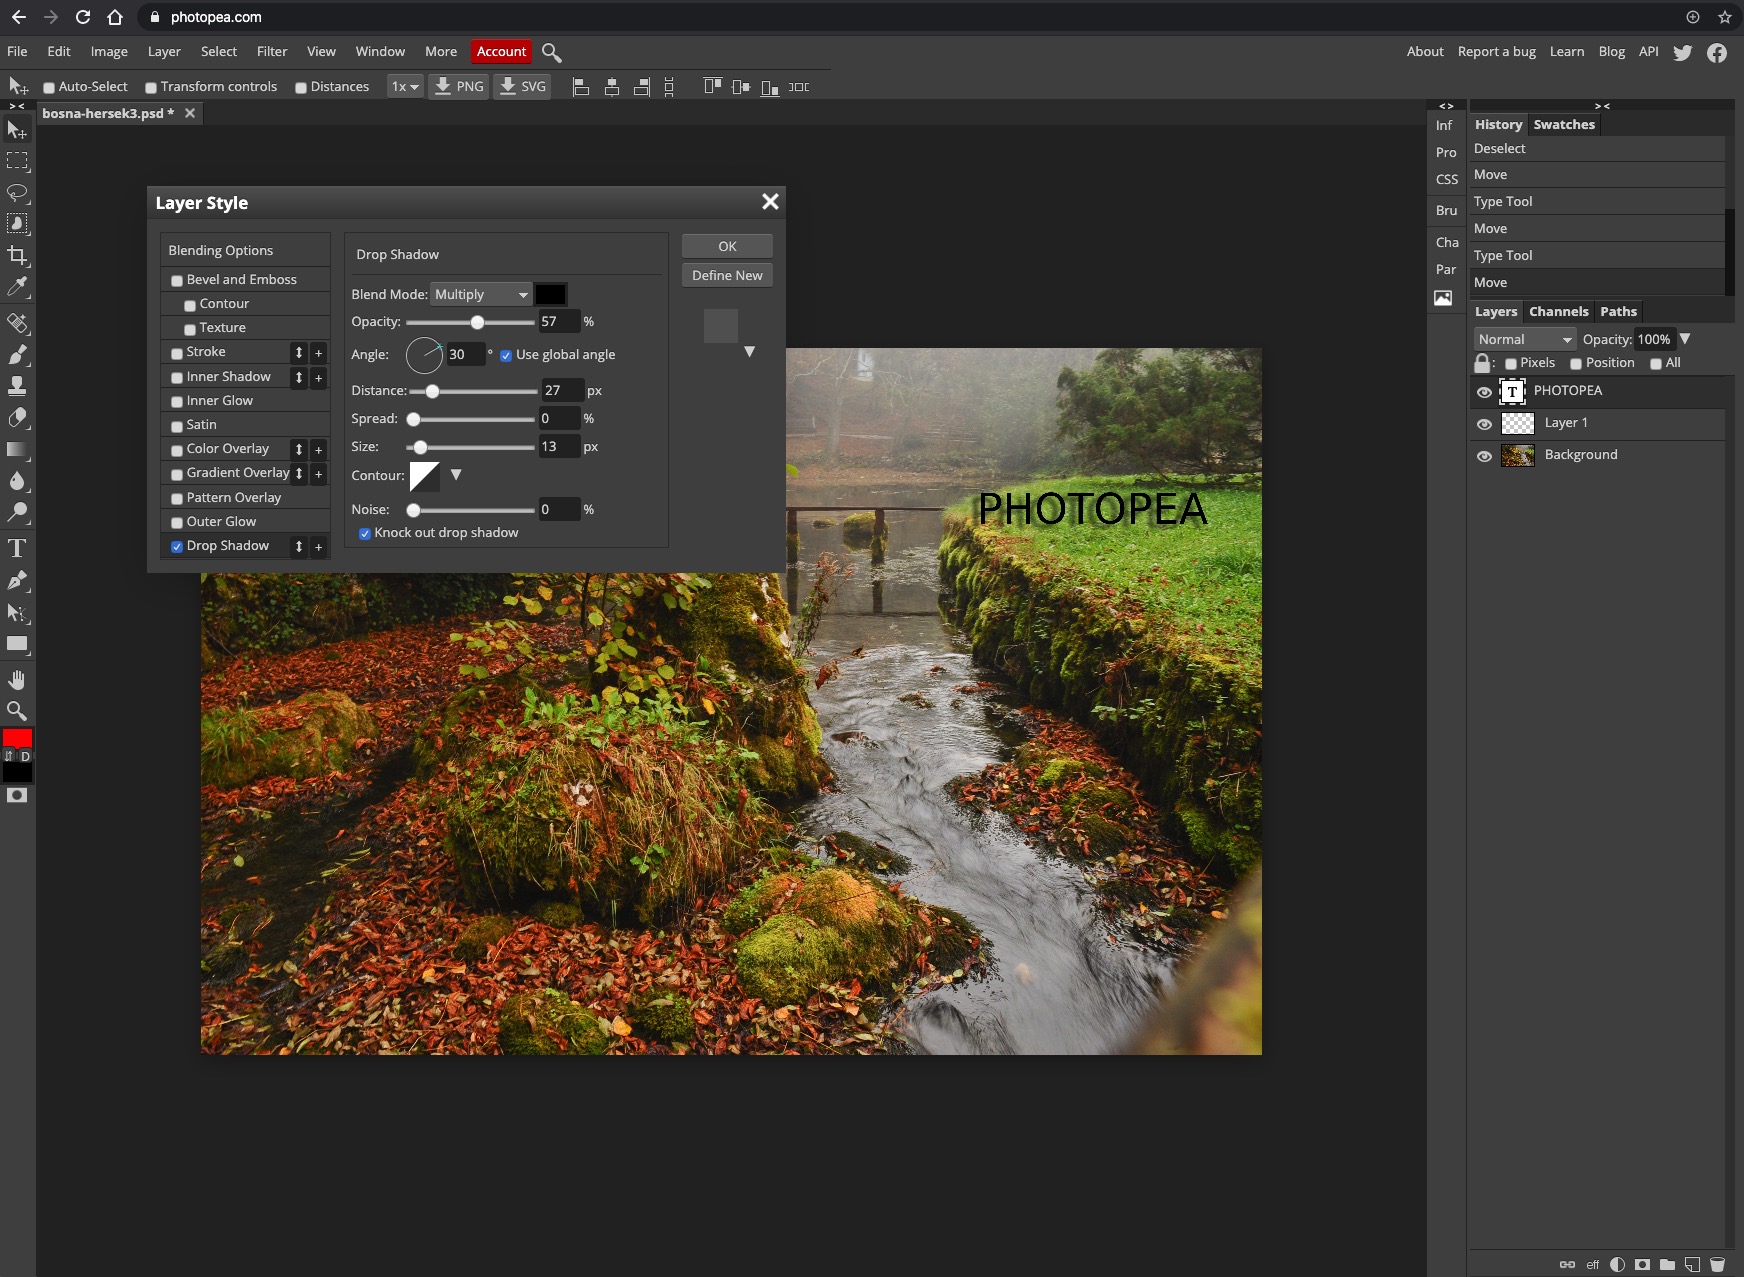Viewport: 1744px width, 1277px height.
Task: Delete layer with trash icon
Action: [1717, 1264]
